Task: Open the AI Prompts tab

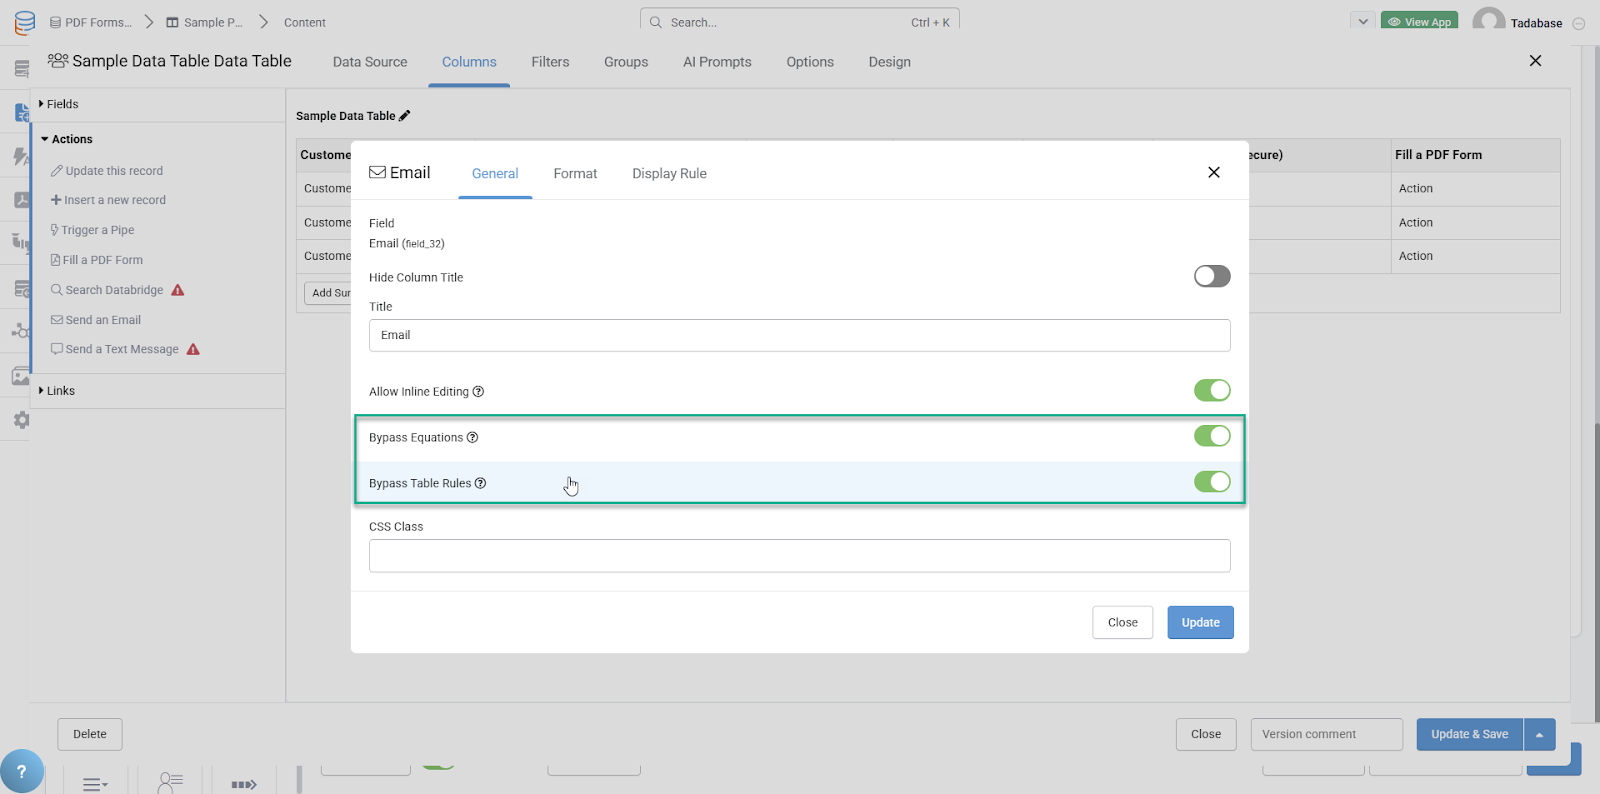Action: (x=717, y=62)
